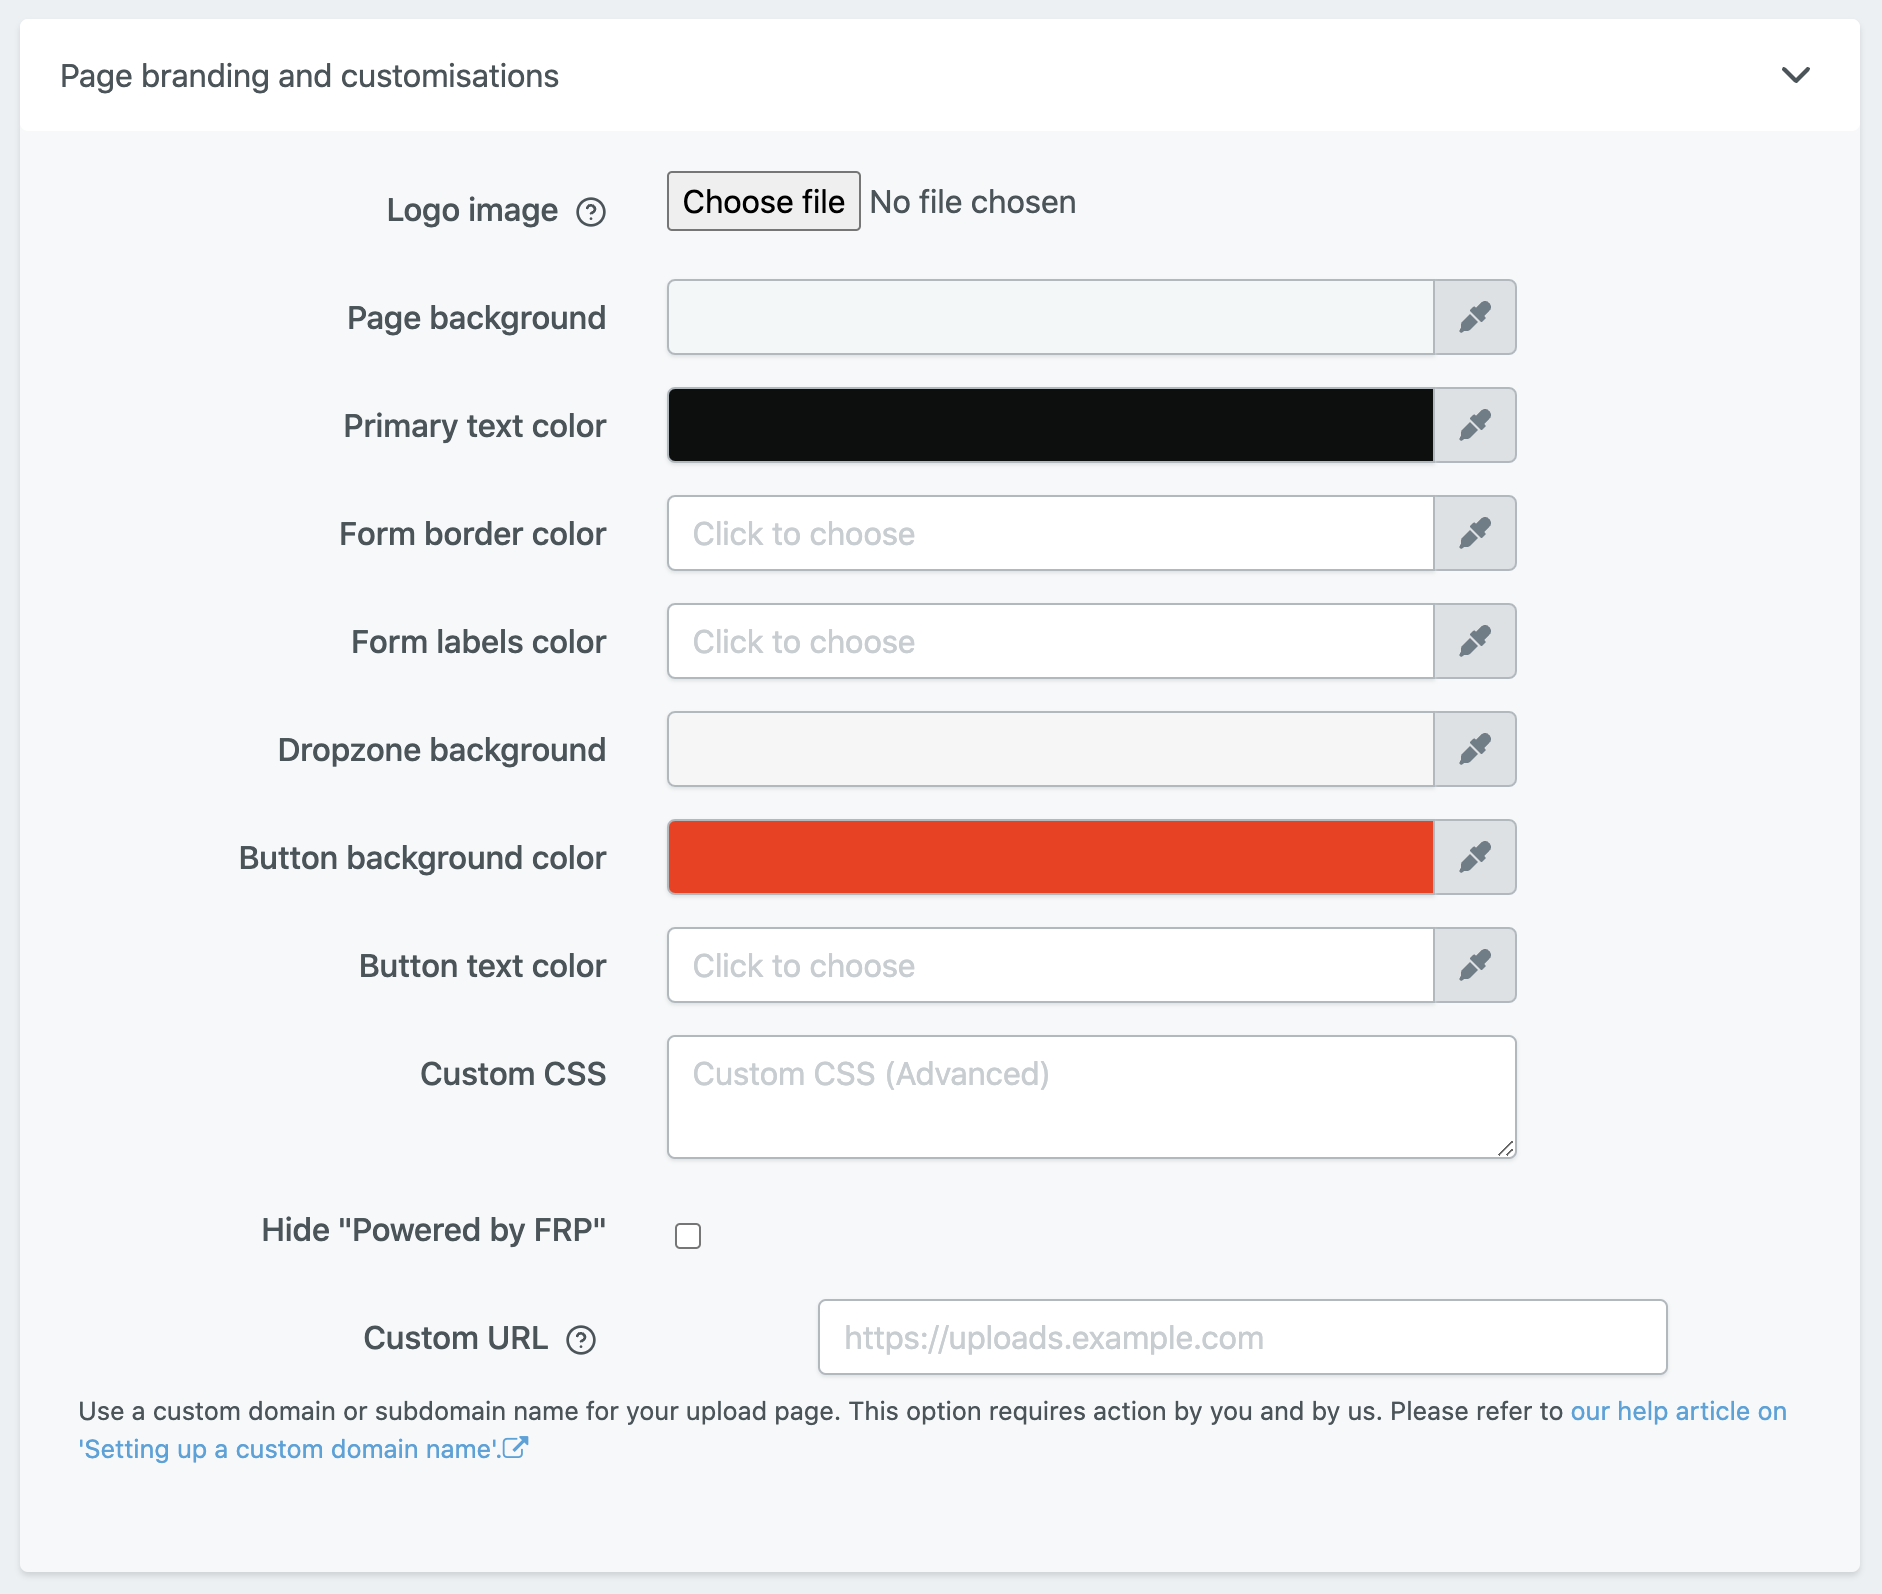Open the Custom URL help tooltip
1882x1594 pixels.
tap(581, 1339)
